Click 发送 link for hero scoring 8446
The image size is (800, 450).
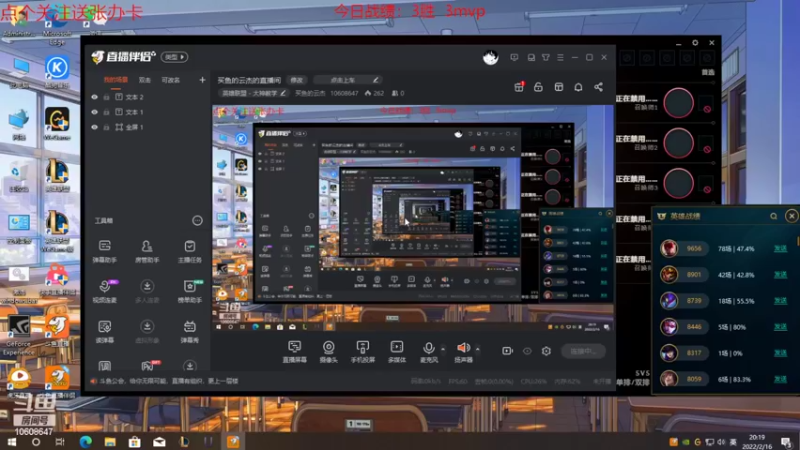(x=780, y=327)
